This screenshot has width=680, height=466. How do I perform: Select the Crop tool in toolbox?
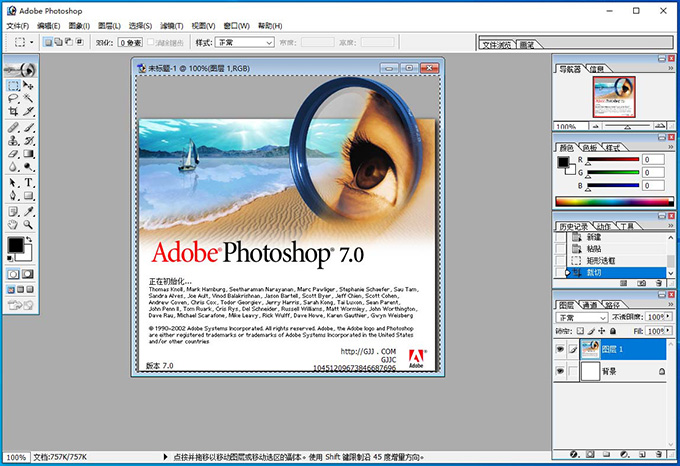point(12,112)
